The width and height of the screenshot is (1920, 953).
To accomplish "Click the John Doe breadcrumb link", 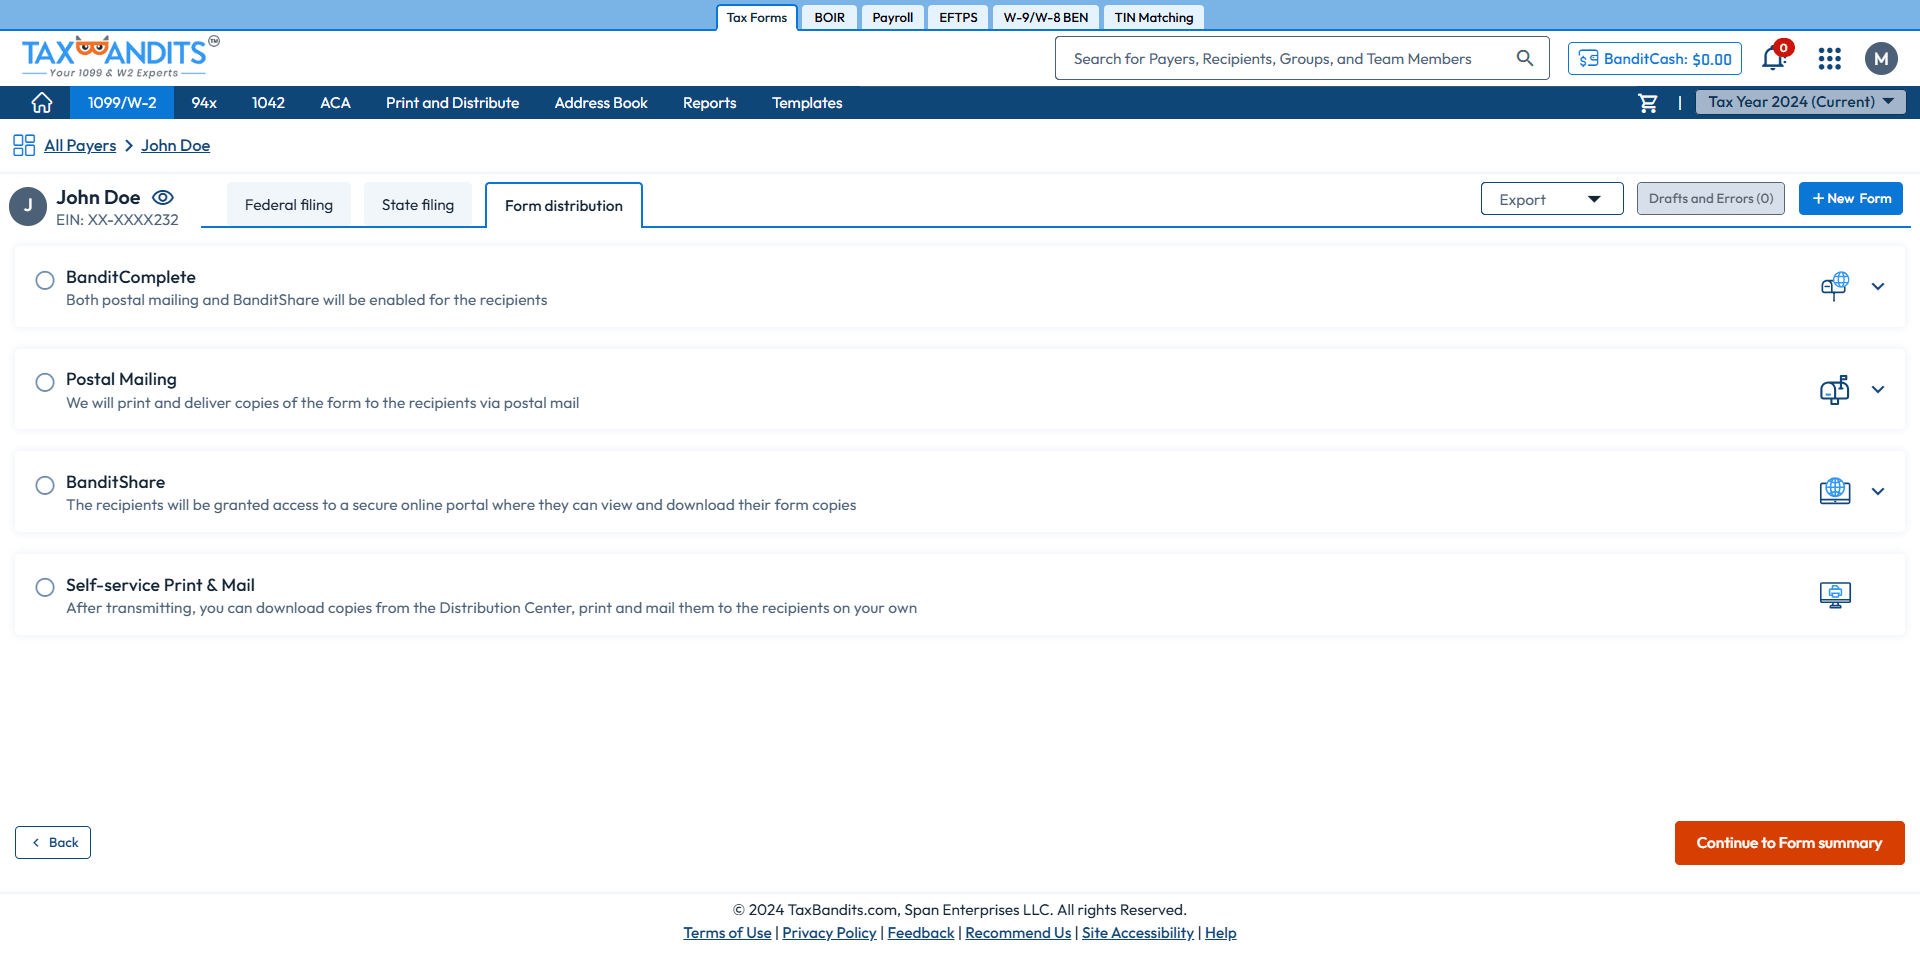I will (175, 146).
